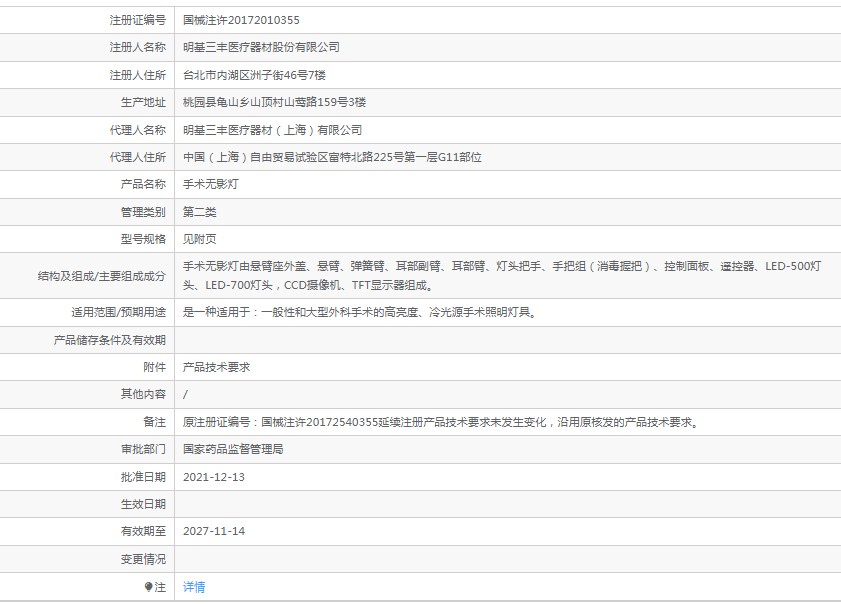The height and width of the screenshot is (604, 841).
Task: Click the 变更情况 label
Action: pyautogui.click(x=143, y=559)
